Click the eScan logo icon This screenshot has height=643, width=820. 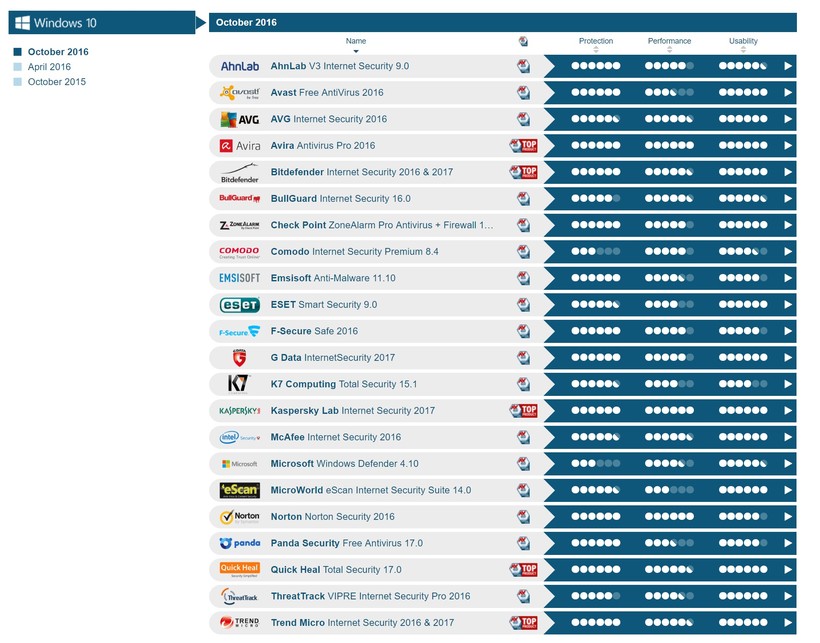[x=240, y=490]
